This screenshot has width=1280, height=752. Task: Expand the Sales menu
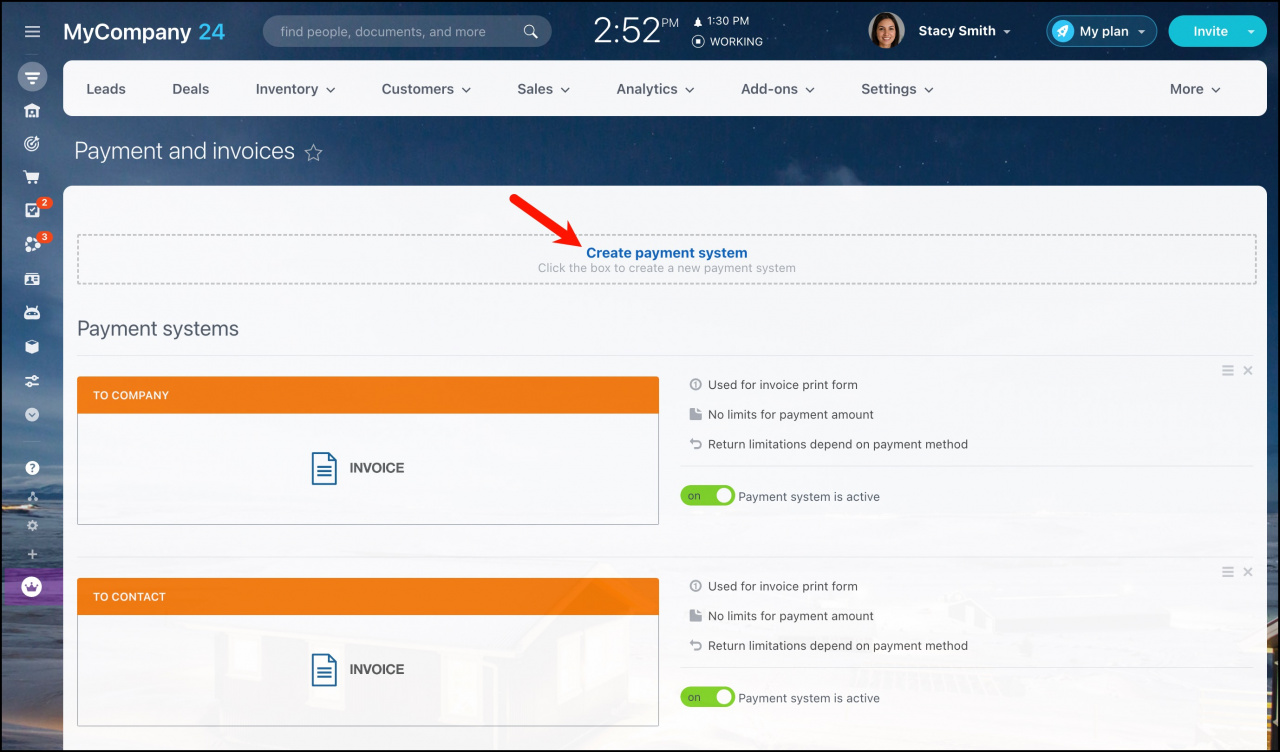coord(544,89)
